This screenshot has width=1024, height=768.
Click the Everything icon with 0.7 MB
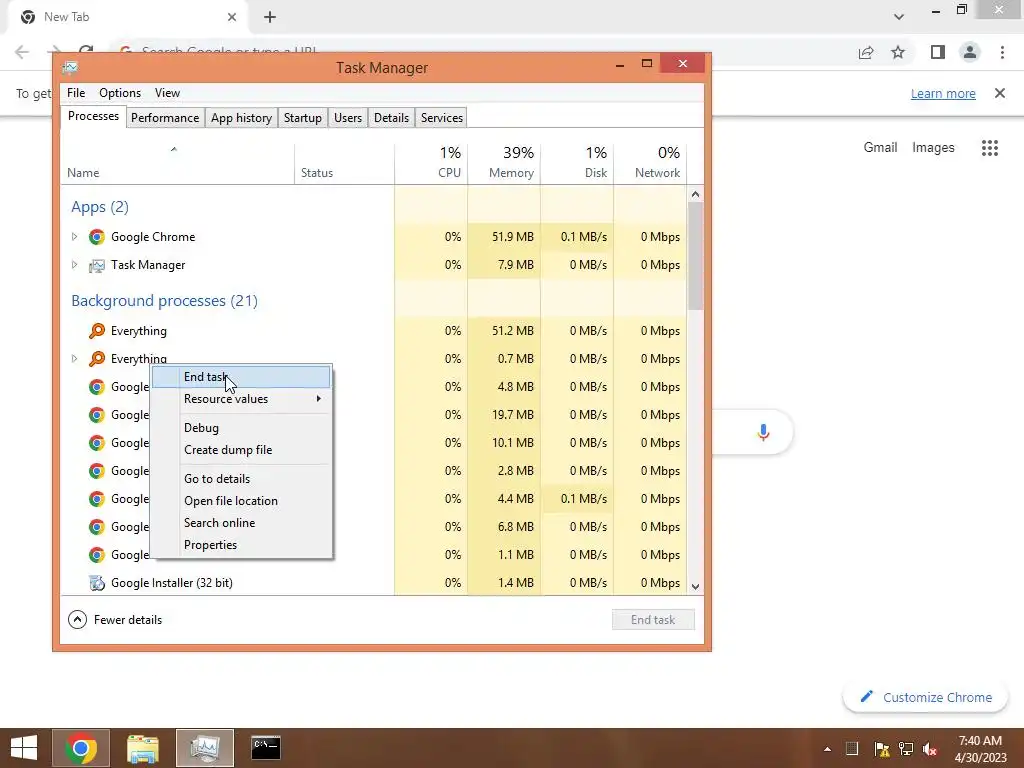[97, 359]
